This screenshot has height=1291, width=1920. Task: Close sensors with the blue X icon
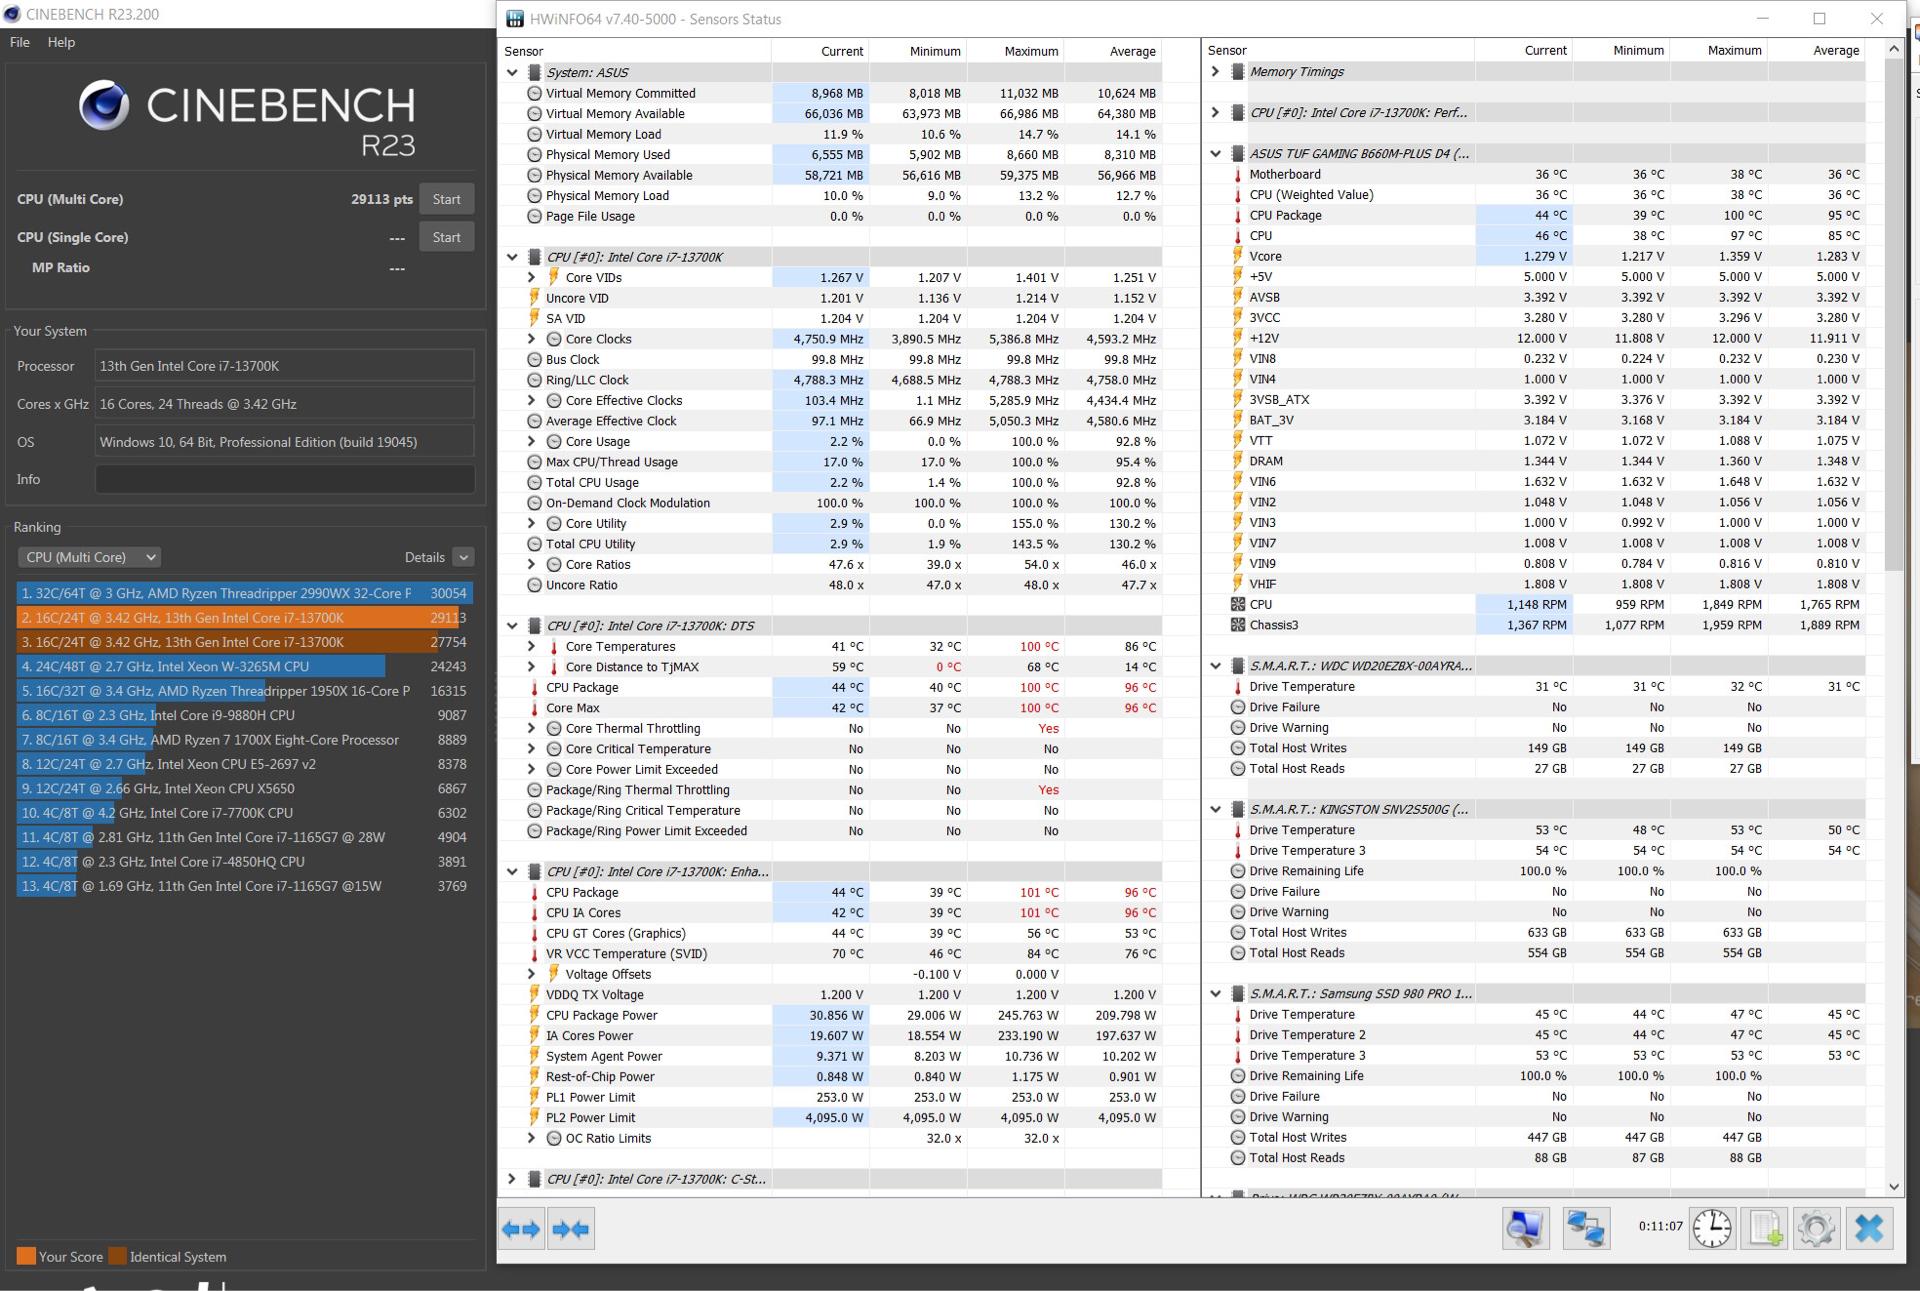click(1869, 1228)
